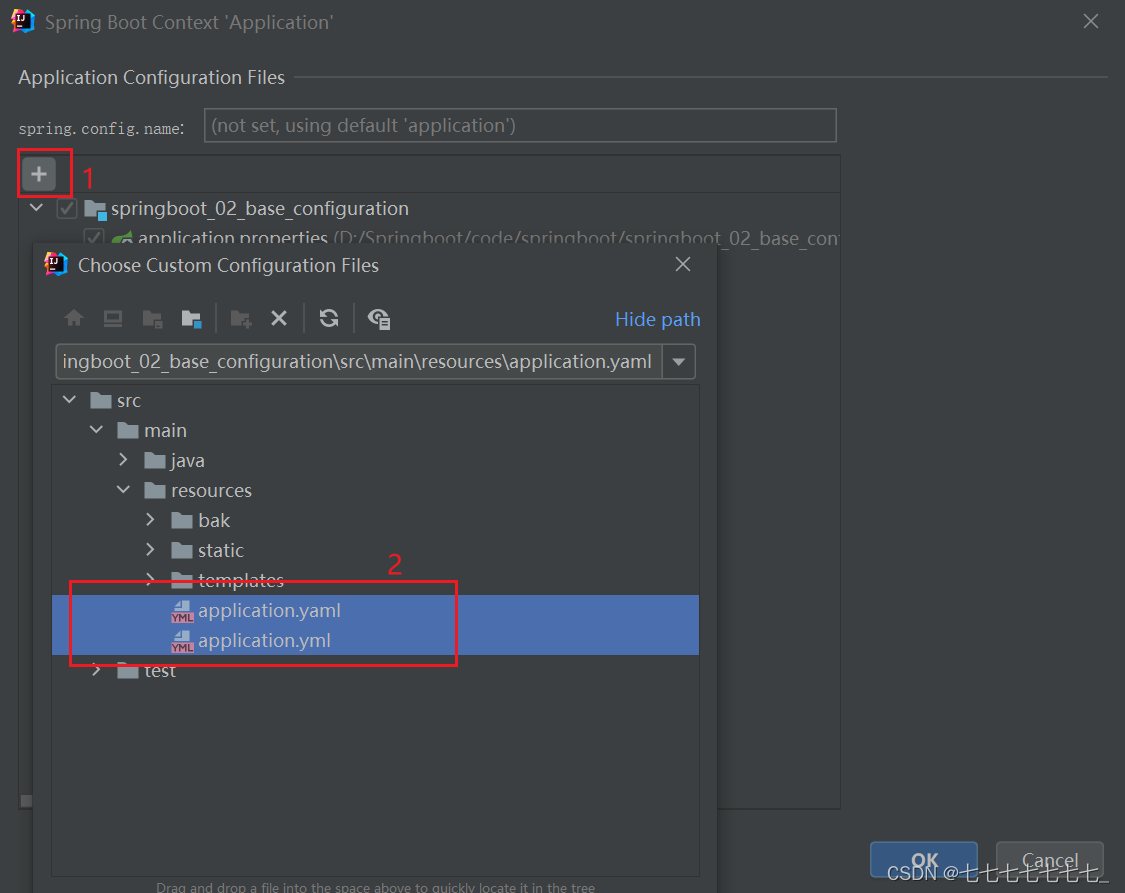Click the OK button
Screen dimensions: 1125x893
924,859
